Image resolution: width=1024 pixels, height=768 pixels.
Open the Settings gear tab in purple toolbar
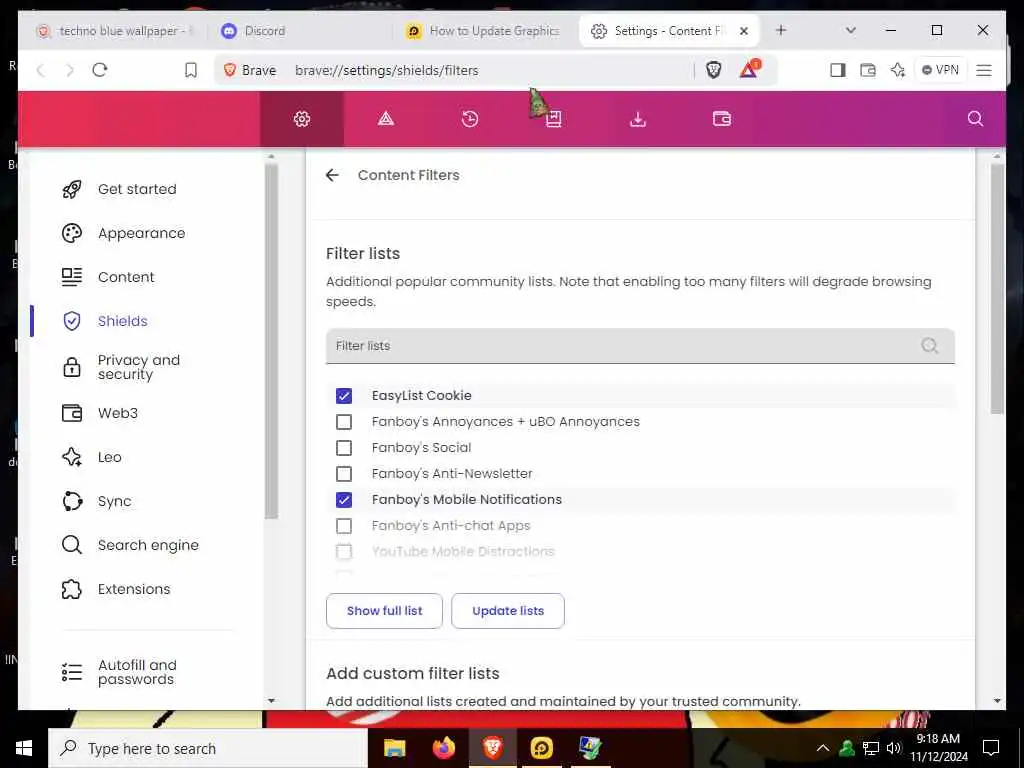click(x=302, y=119)
